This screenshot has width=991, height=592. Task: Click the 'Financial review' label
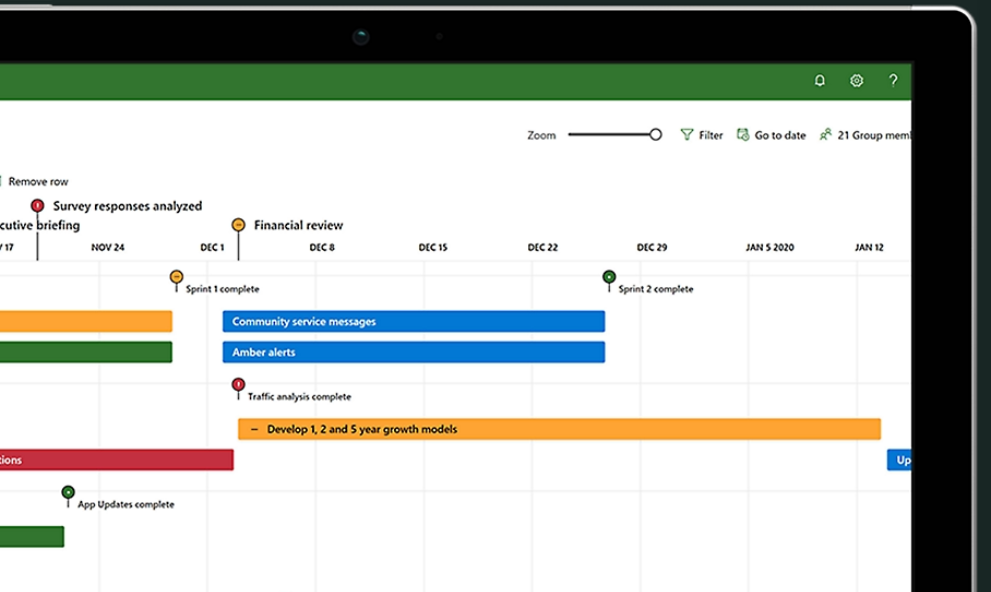point(298,225)
